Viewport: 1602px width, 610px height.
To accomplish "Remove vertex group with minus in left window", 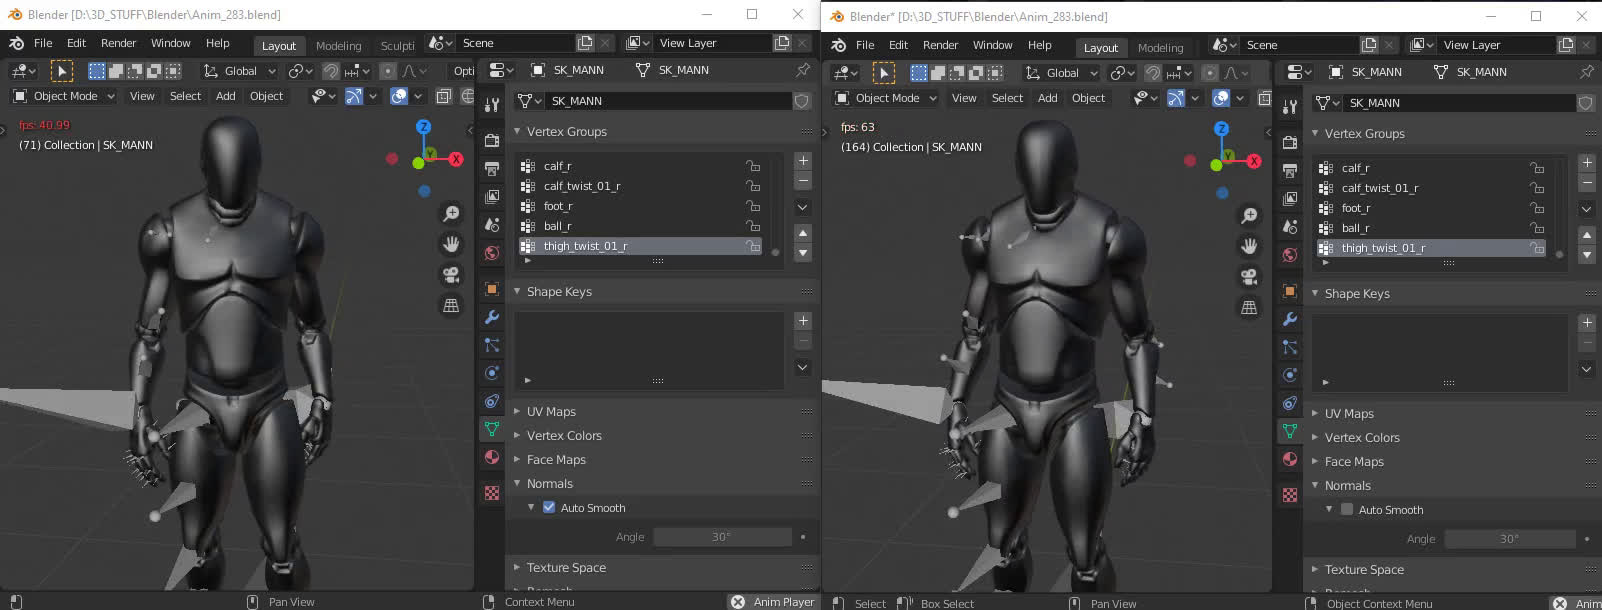I will 803,181.
